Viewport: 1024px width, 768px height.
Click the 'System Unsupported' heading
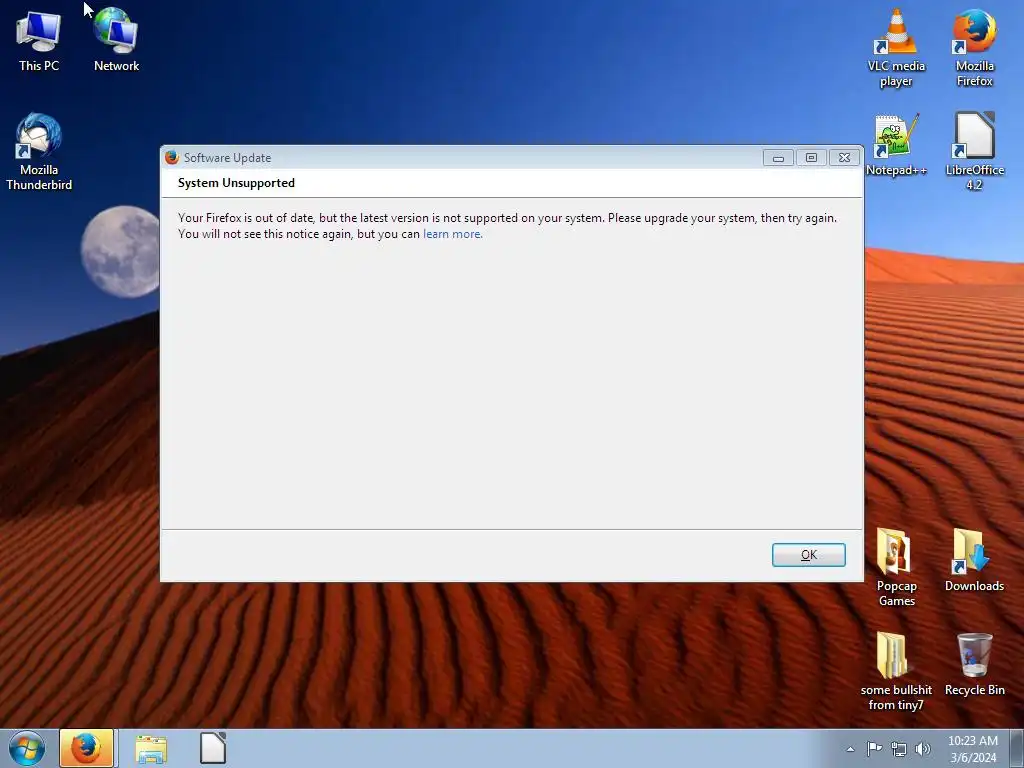[236, 183]
